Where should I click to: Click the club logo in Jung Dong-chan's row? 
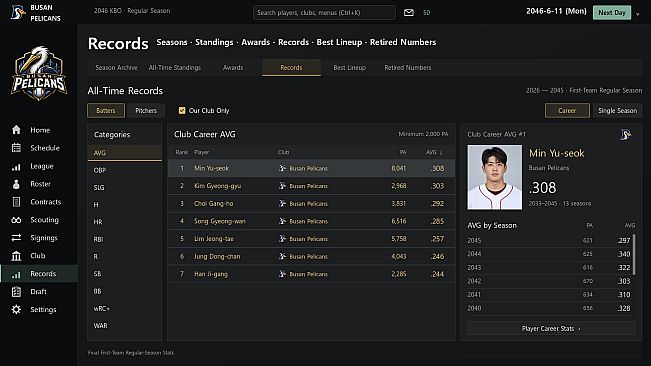coord(282,256)
